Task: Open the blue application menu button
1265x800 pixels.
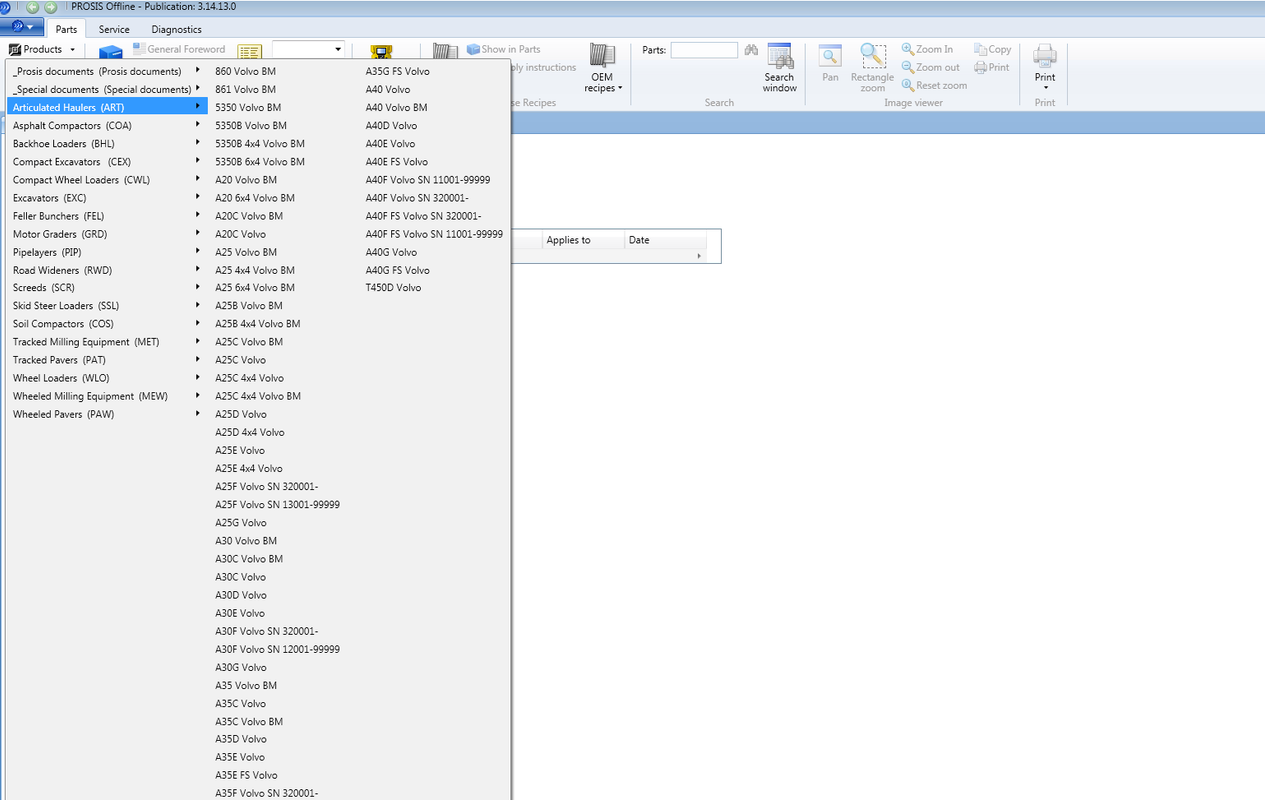Action: (22, 27)
